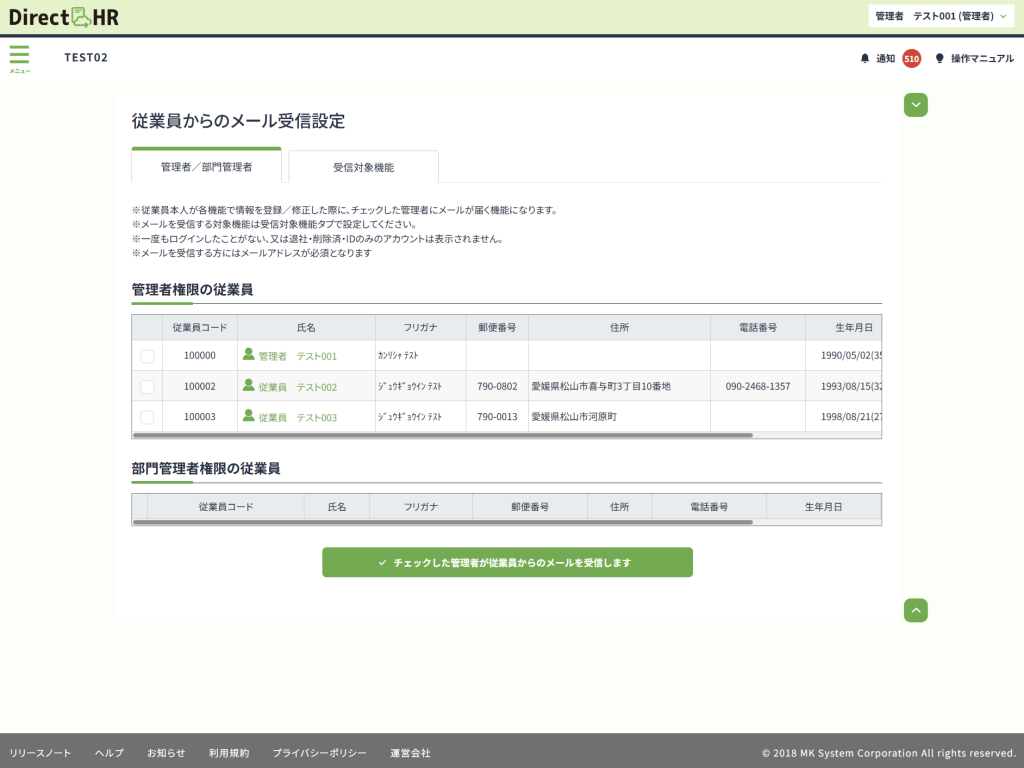Click horizontal scrollbar of 管理者権限 table
This screenshot has width=1024, height=768.
(442, 436)
